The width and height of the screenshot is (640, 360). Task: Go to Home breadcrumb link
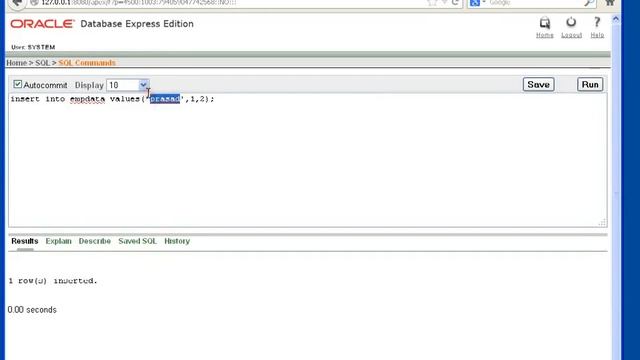(x=16, y=63)
